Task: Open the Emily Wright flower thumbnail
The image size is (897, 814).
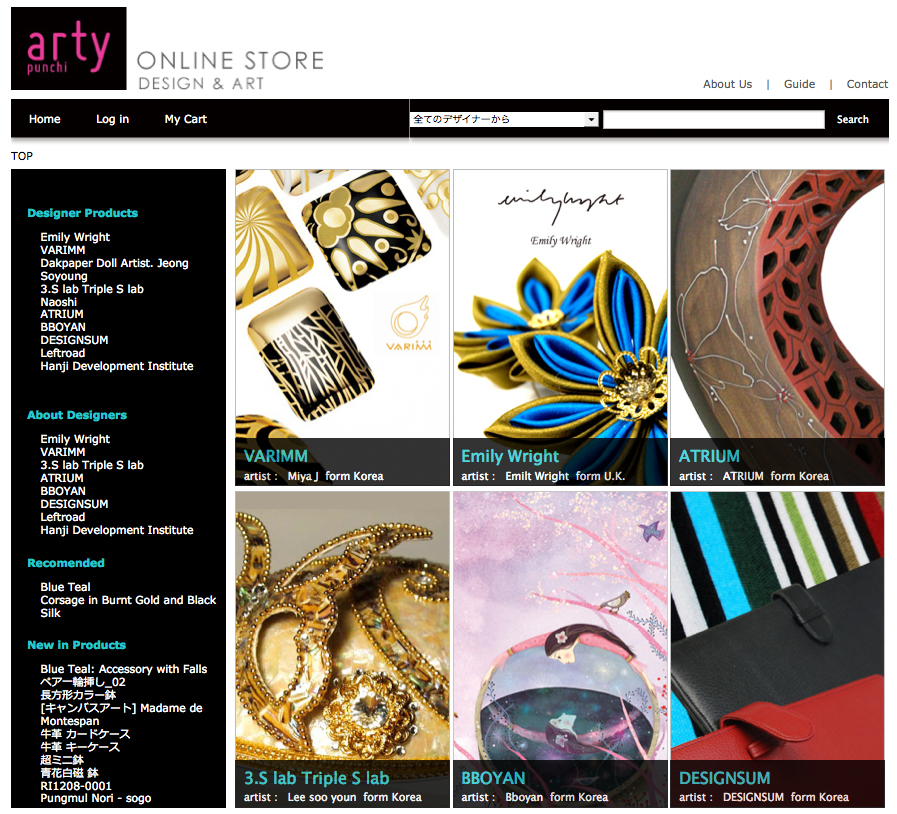Action: click(560, 327)
